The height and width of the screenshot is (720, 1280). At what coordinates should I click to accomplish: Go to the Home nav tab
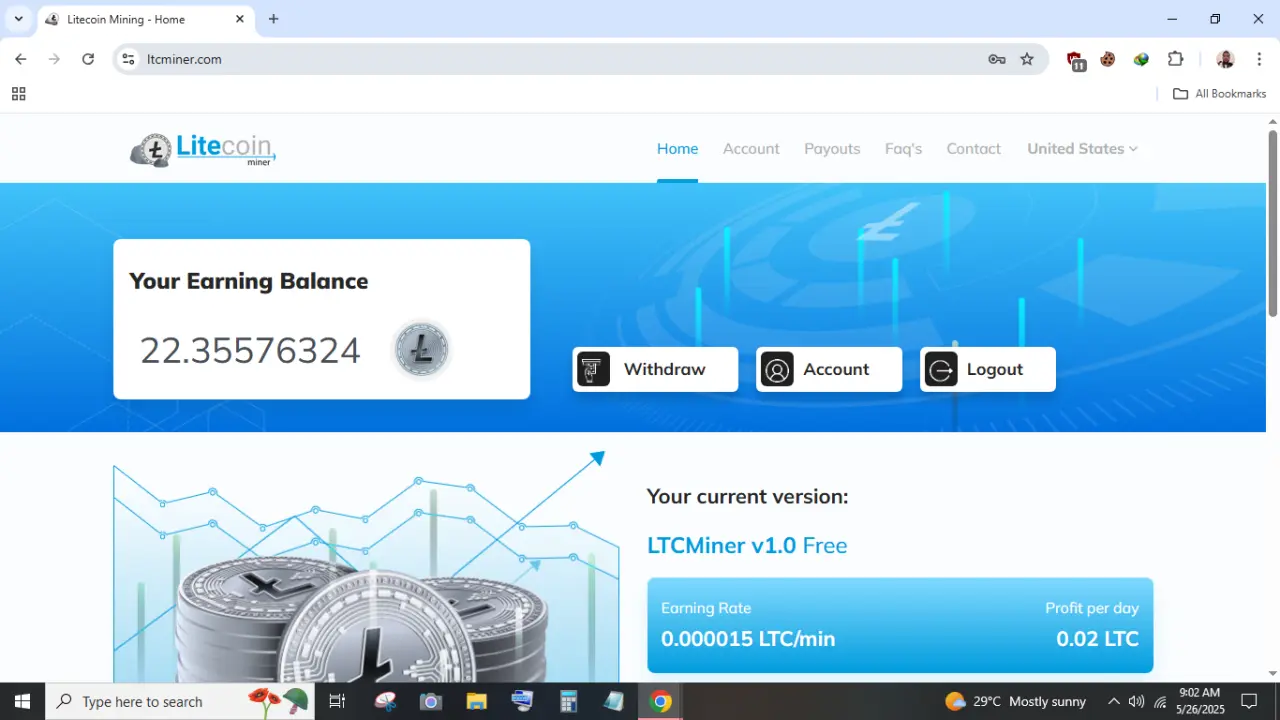677,149
